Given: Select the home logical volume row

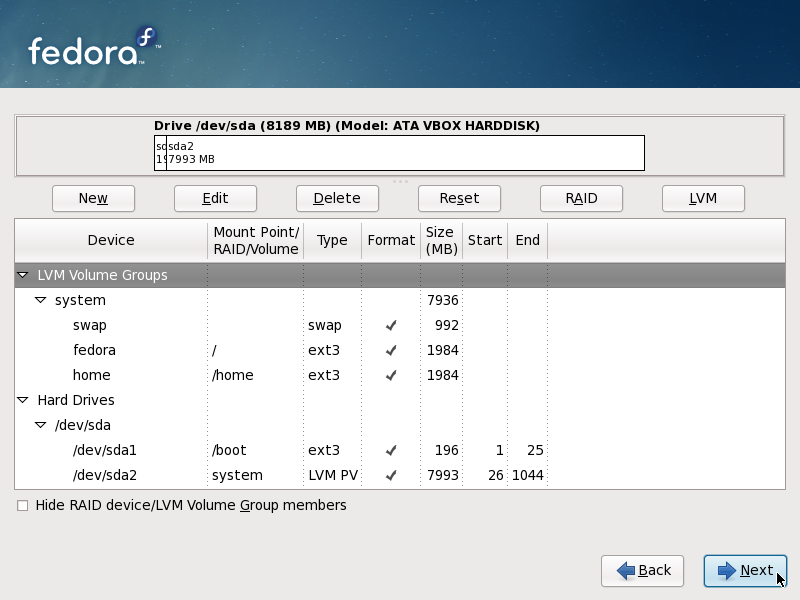Looking at the screenshot, I should click(399, 375).
